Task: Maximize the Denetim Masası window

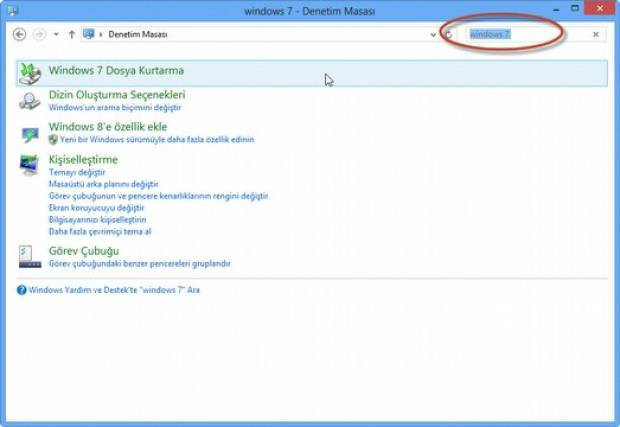Action: click(575, 8)
